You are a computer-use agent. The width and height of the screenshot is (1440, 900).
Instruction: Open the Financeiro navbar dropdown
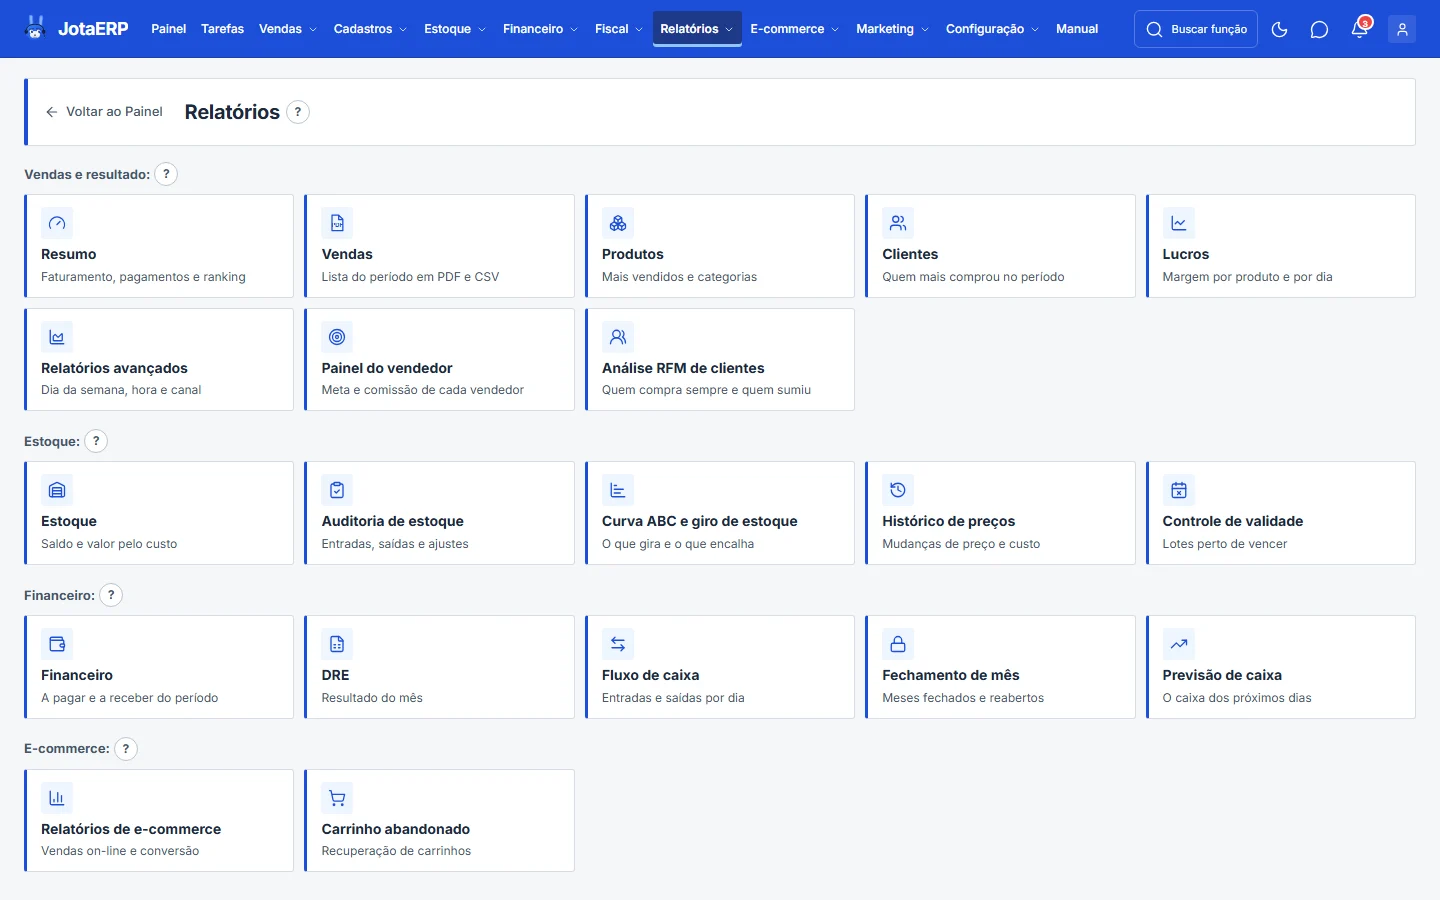pyautogui.click(x=541, y=29)
